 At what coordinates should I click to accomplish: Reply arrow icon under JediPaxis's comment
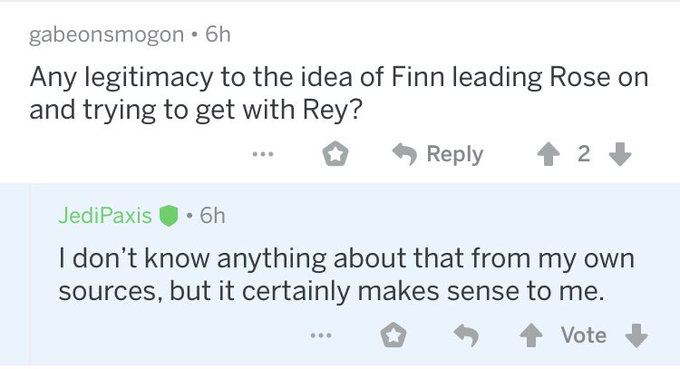466,336
